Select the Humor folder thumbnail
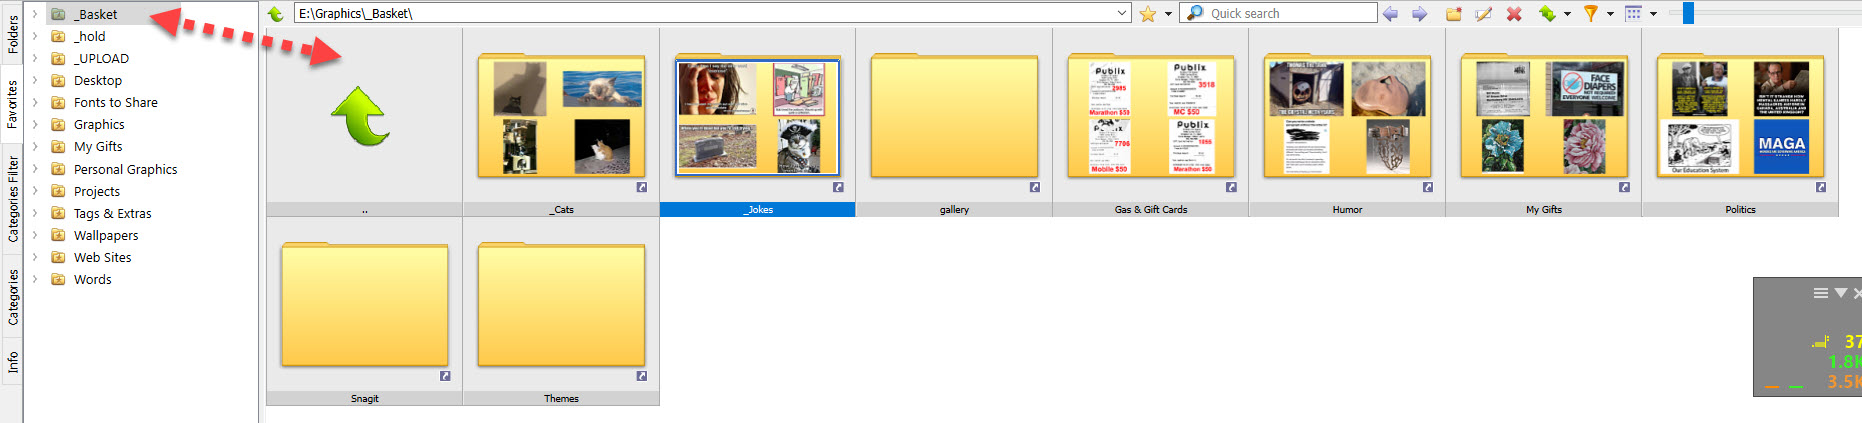 pyautogui.click(x=1347, y=116)
